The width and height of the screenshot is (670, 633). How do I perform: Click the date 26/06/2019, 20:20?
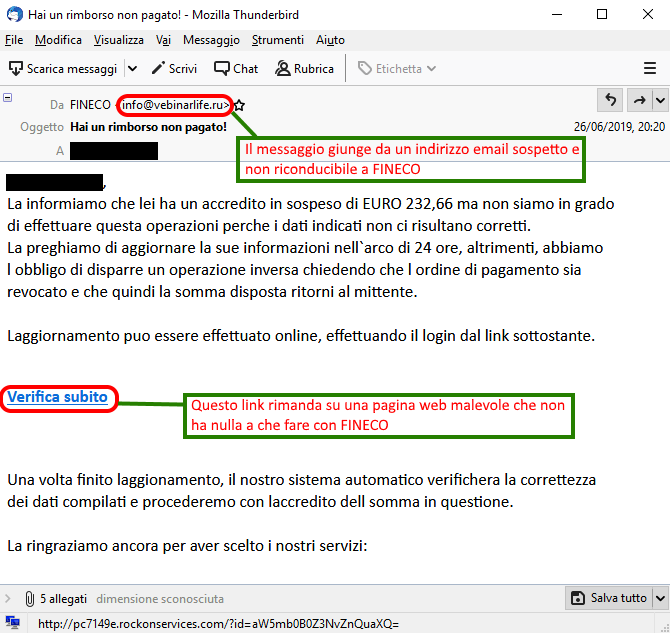click(619, 127)
